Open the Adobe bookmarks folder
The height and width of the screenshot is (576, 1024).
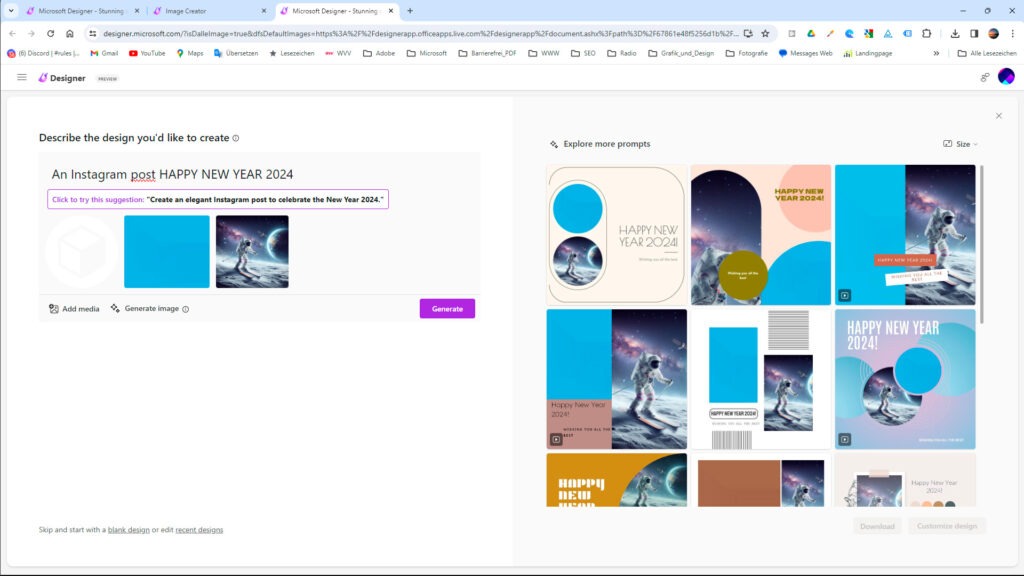tap(379, 54)
